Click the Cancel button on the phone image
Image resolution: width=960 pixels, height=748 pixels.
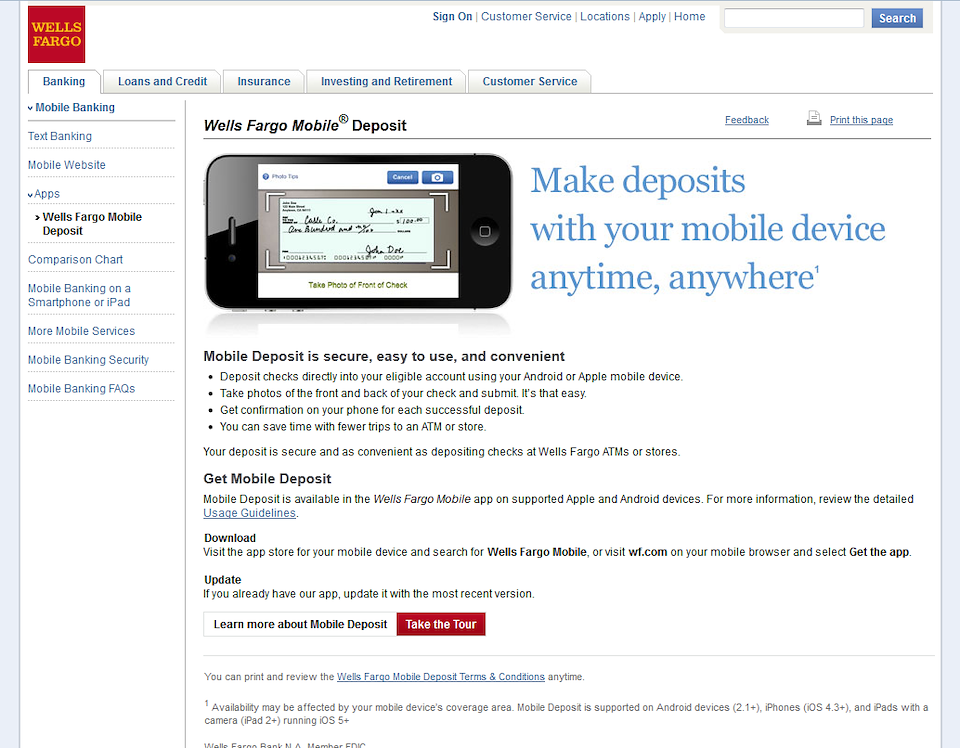point(403,177)
